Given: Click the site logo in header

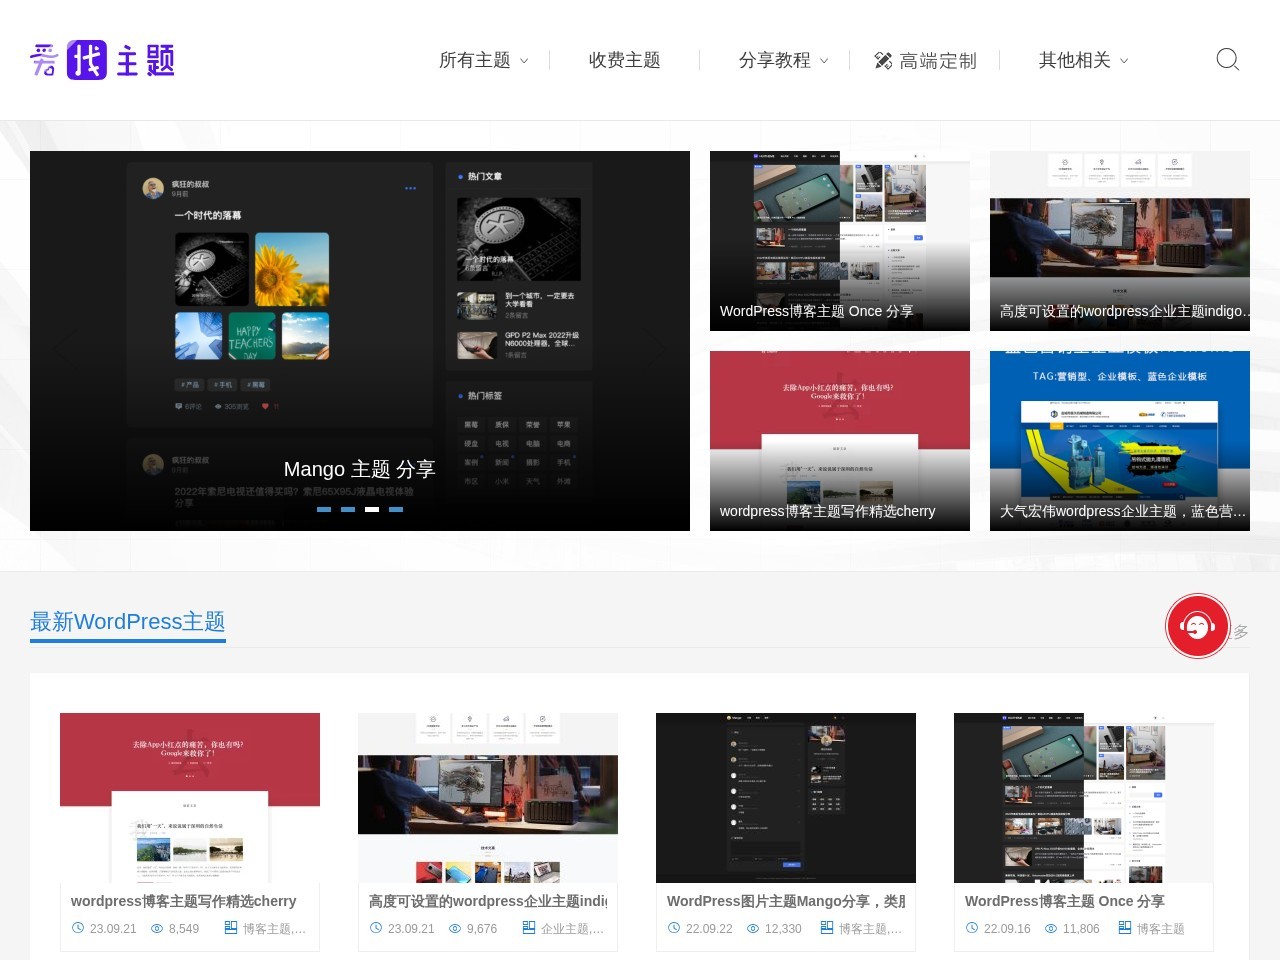Looking at the screenshot, I should point(102,60).
